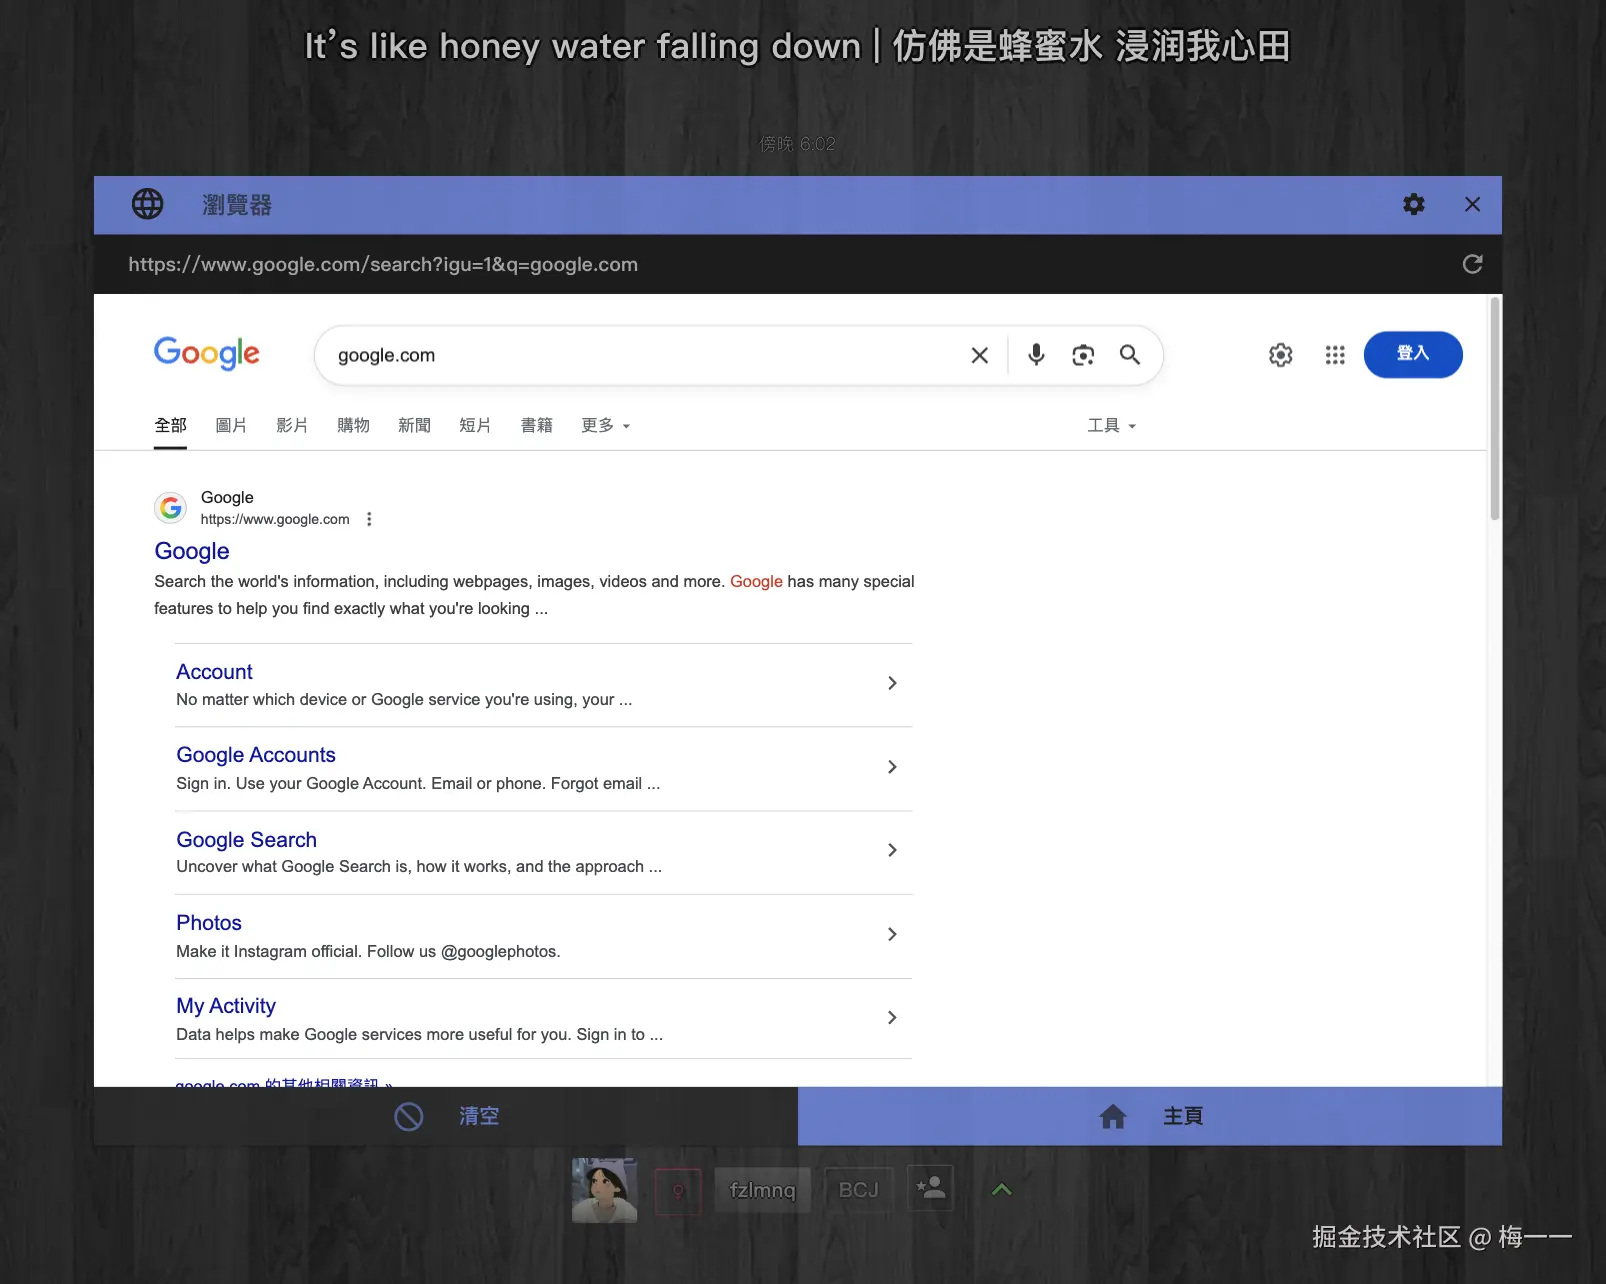This screenshot has height=1284, width=1606.
Task: Click the fzlmnq username tag
Action: tap(762, 1190)
